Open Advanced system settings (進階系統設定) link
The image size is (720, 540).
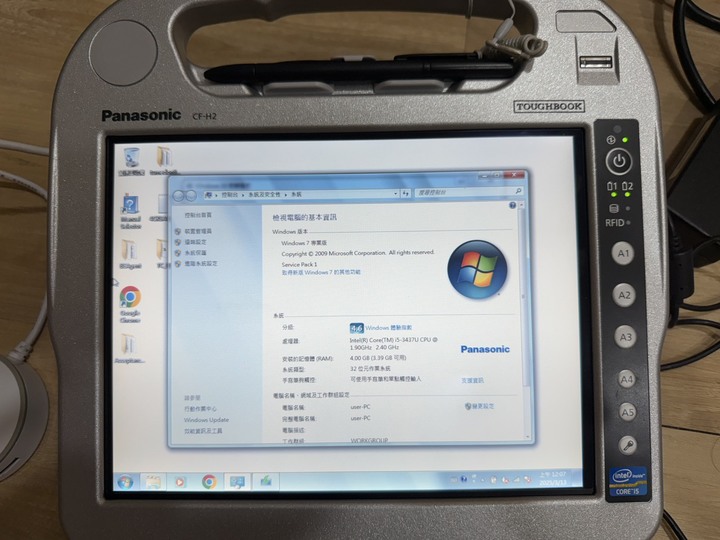coord(201,264)
